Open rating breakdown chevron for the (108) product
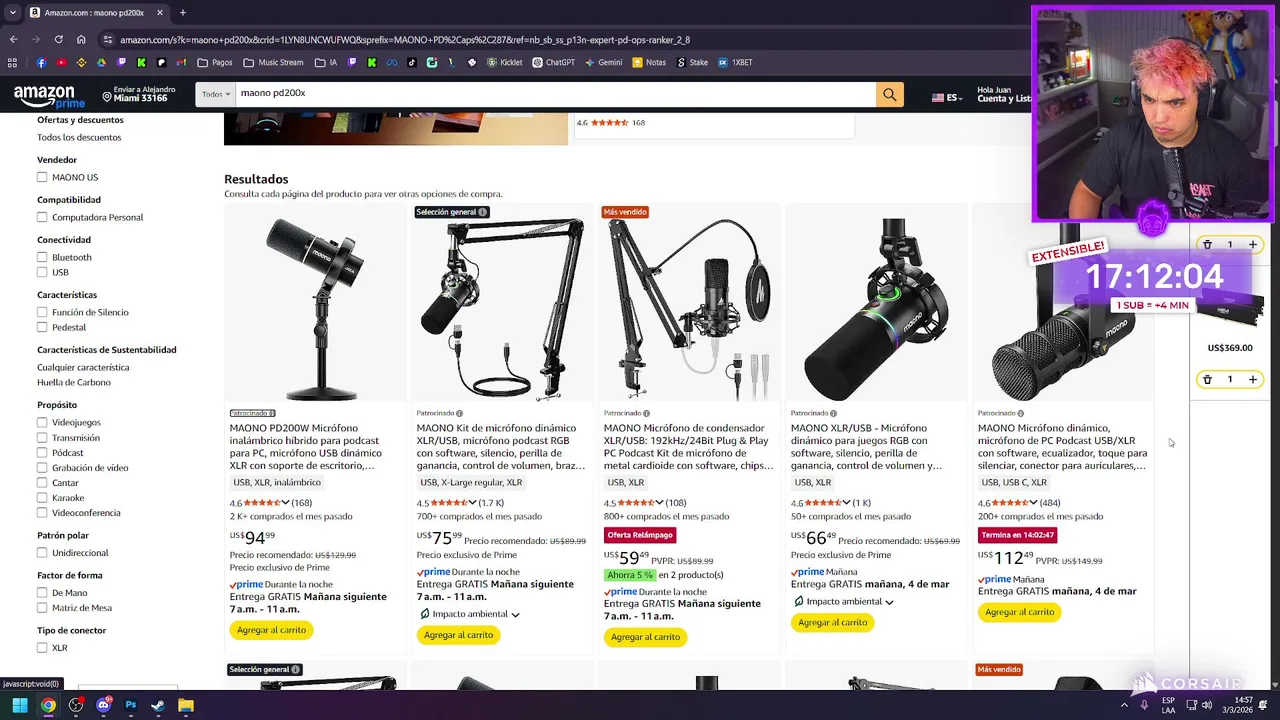The width and height of the screenshot is (1280, 720). pos(659,503)
